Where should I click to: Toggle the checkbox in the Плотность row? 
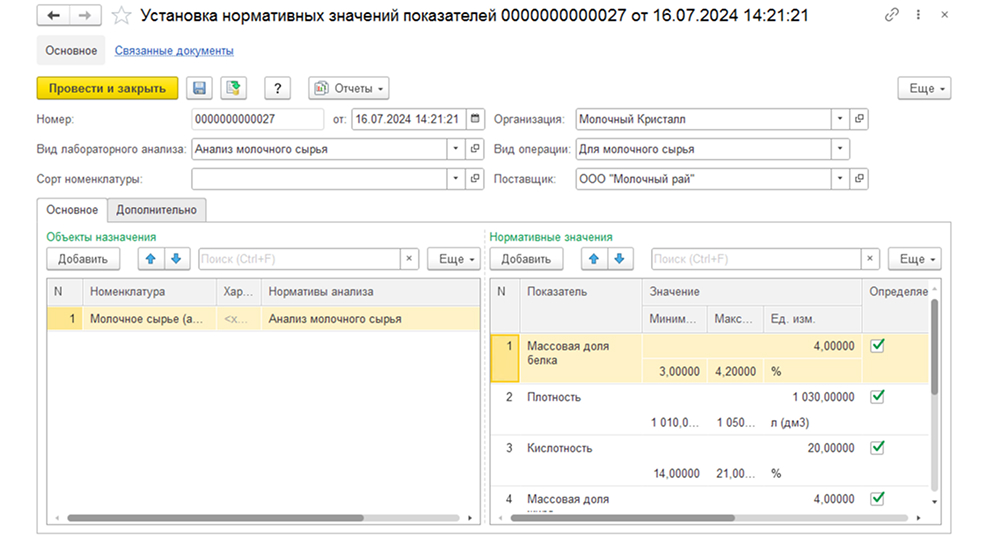pos(877,397)
